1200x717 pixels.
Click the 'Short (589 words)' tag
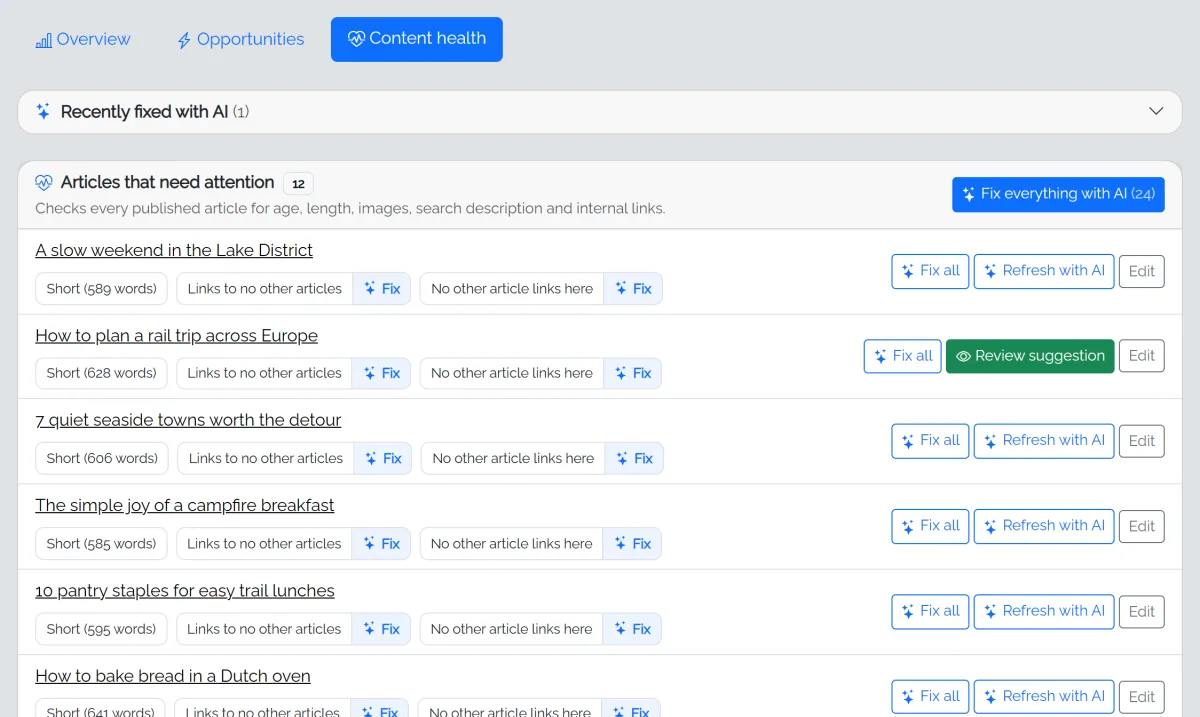point(102,289)
